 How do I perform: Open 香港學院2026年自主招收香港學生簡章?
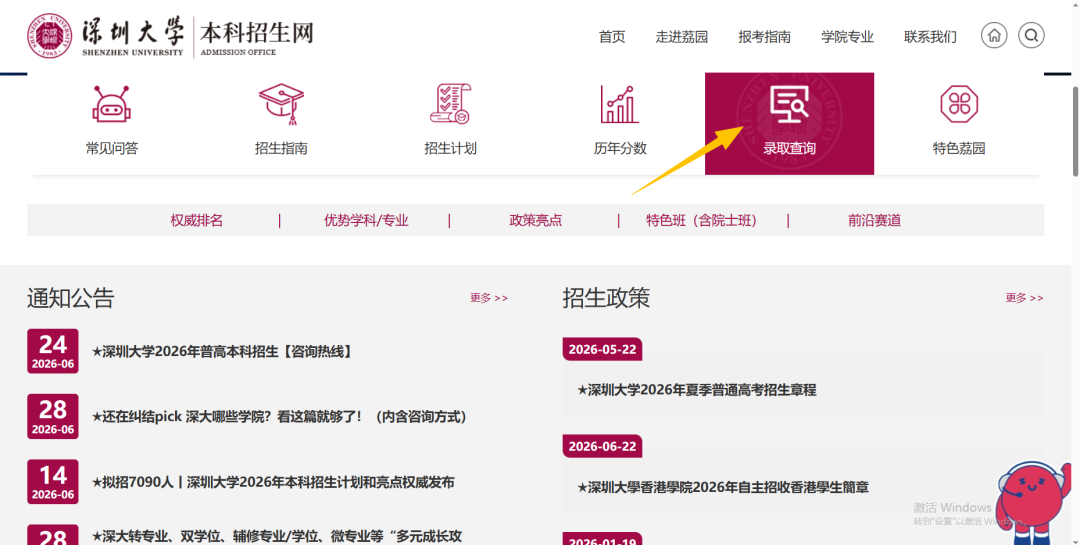coord(723,487)
